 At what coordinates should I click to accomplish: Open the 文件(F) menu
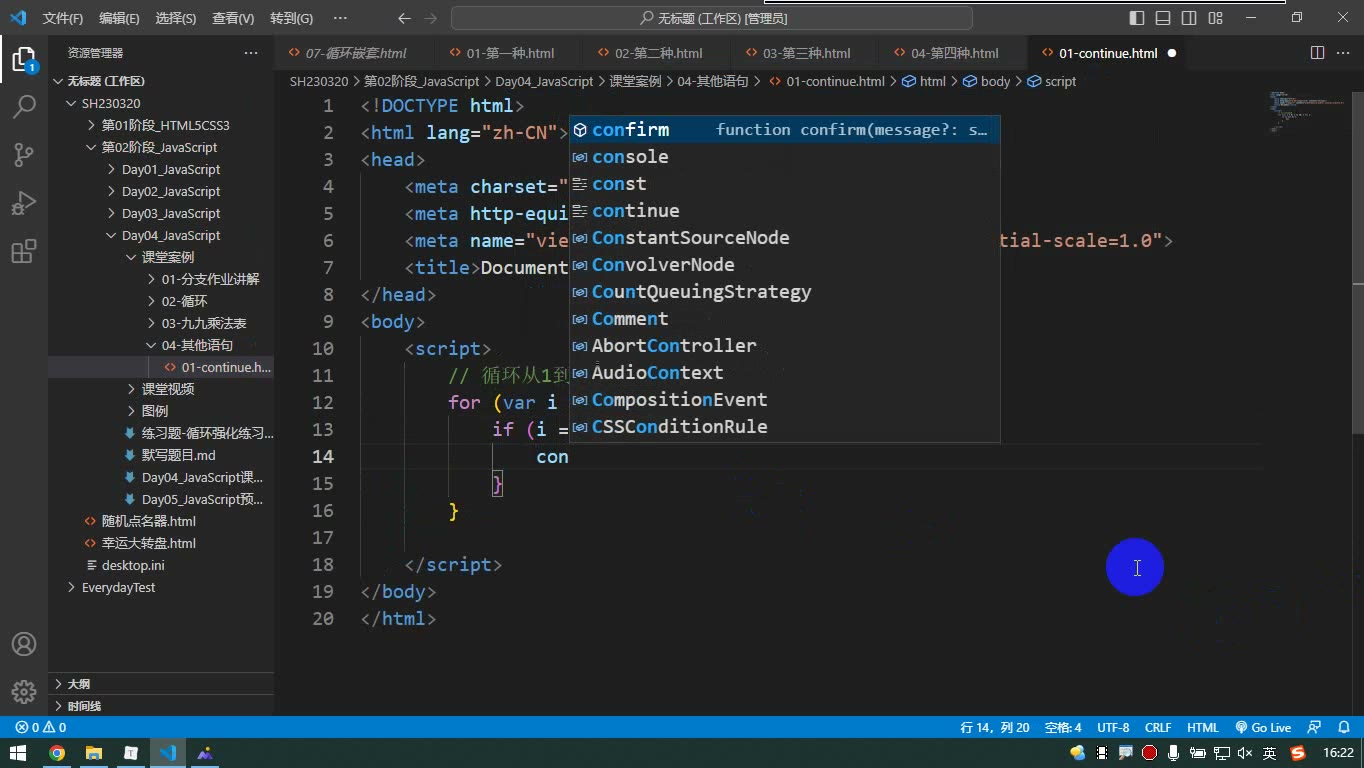(63, 18)
